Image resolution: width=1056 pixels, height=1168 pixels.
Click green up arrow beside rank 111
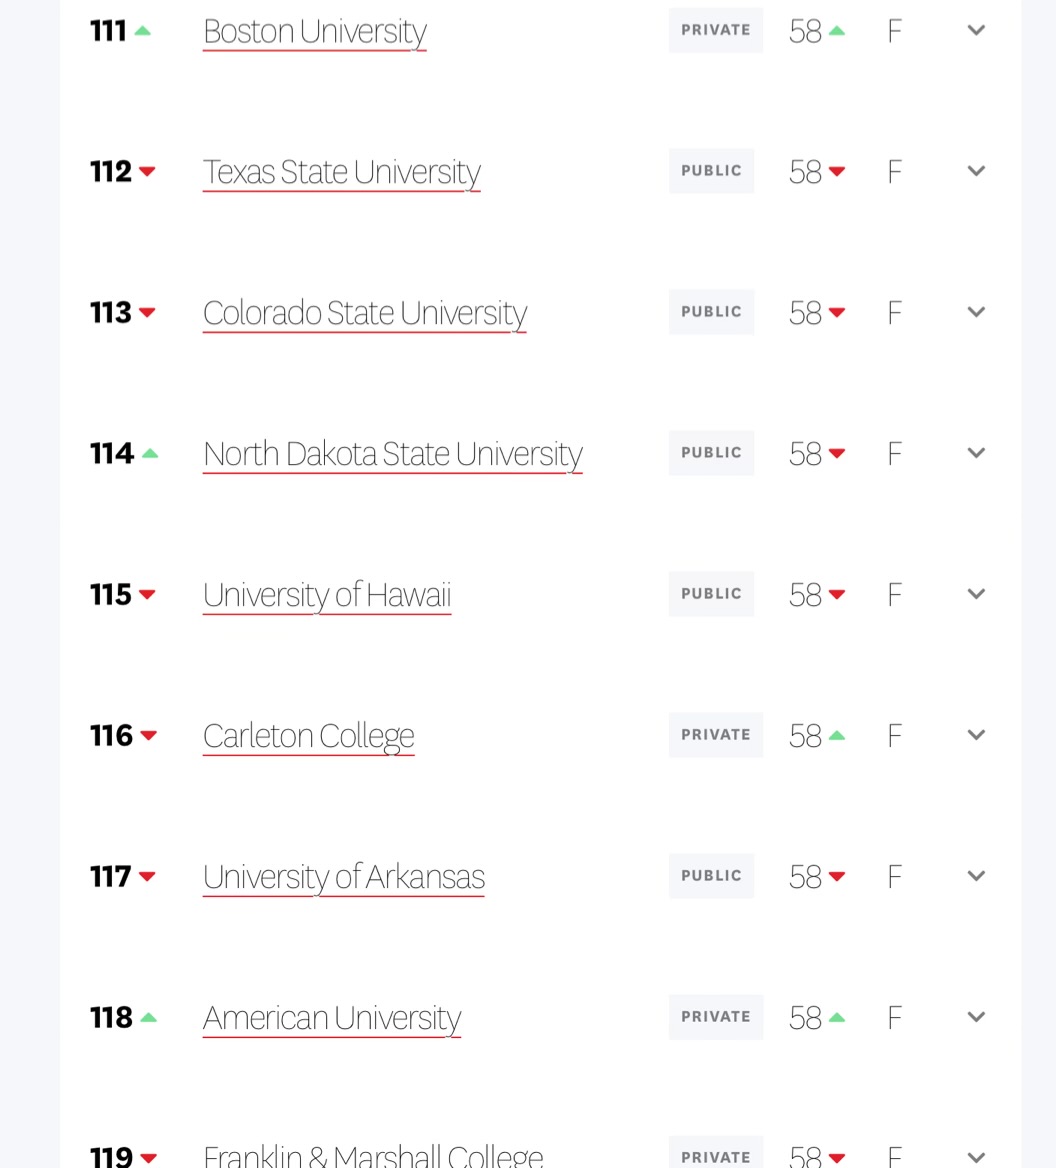[142, 31]
